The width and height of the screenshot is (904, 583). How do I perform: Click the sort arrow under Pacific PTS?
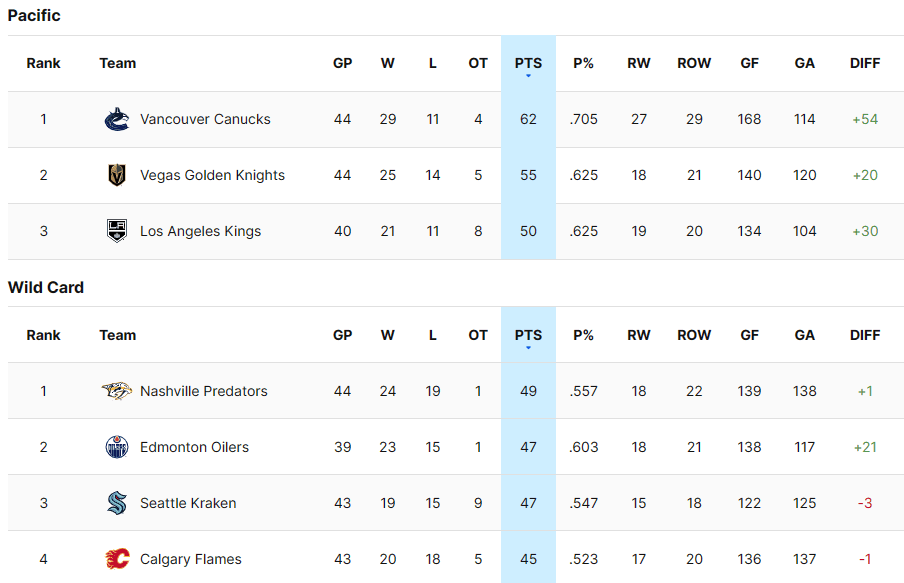[528, 76]
